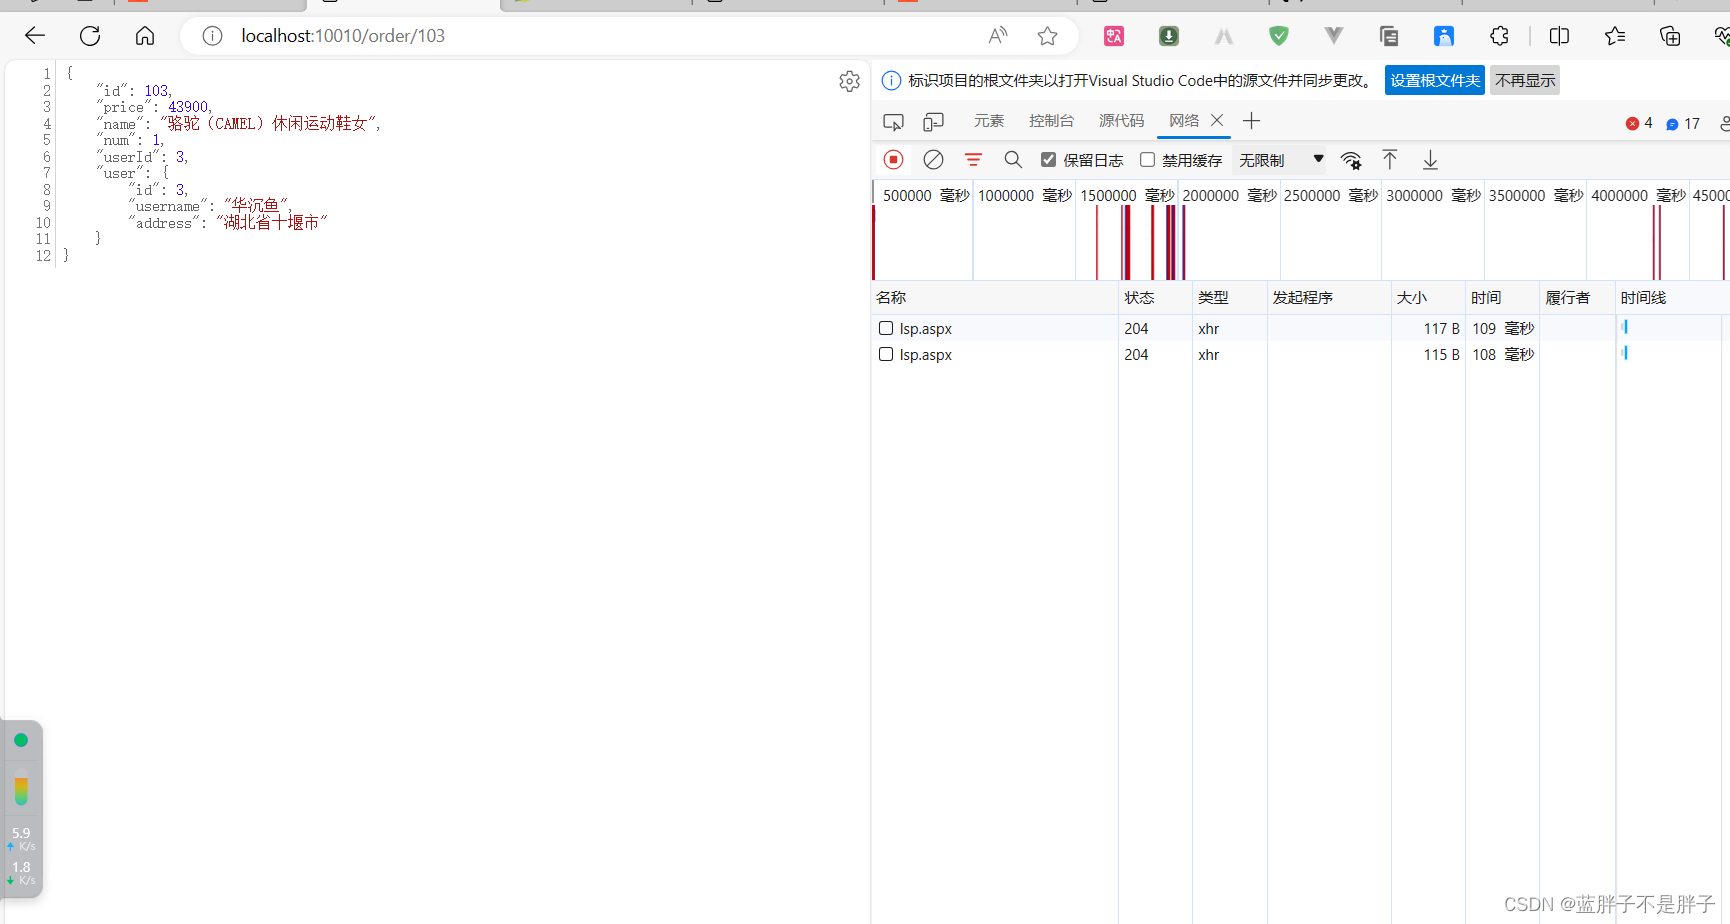The width and height of the screenshot is (1730, 924).
Task: Open the 4 errors indicator
Action: coord(1639,123)
